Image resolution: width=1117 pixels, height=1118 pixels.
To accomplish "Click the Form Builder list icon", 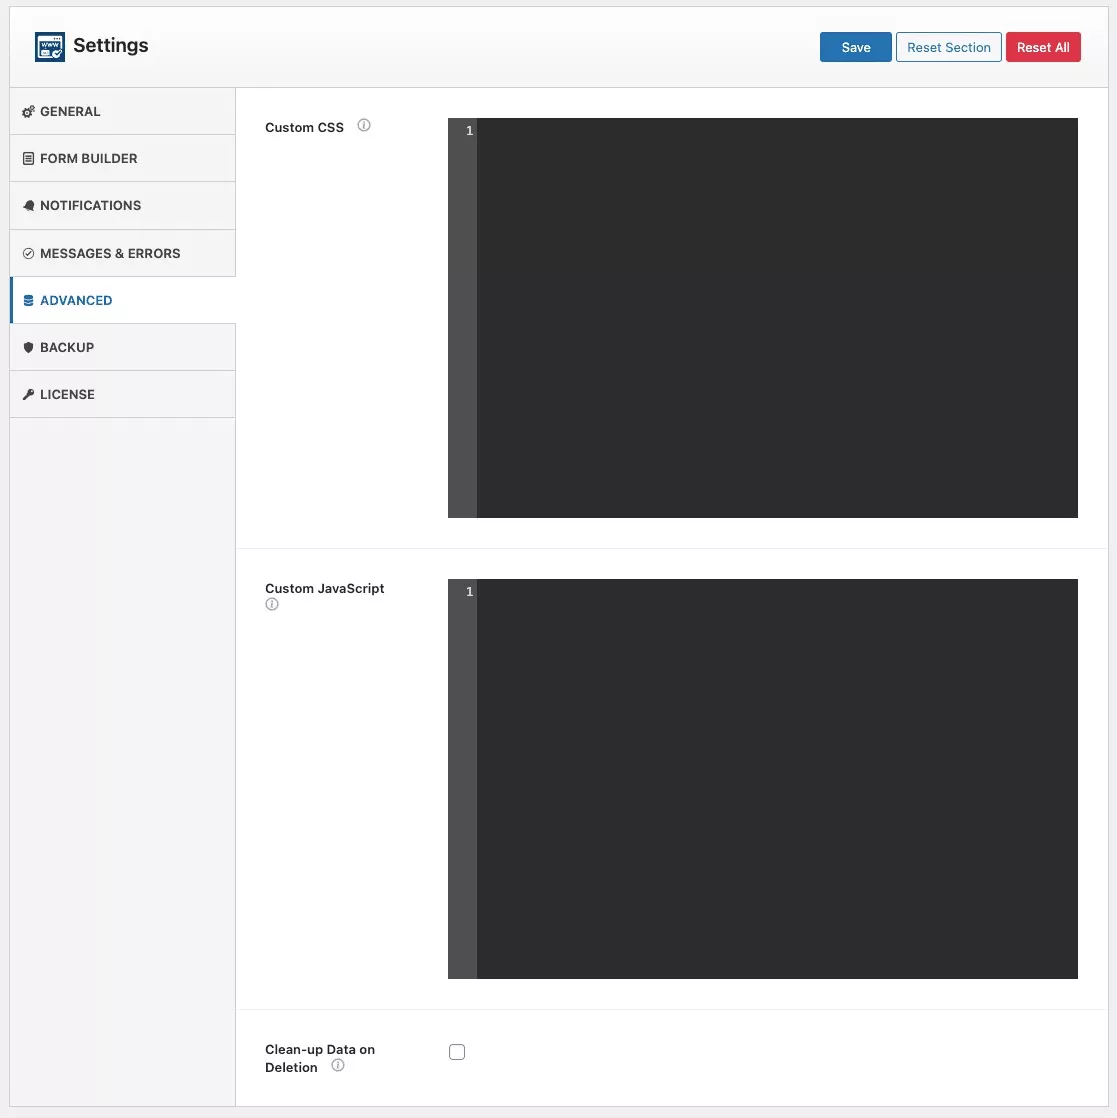I will [28, 159].
